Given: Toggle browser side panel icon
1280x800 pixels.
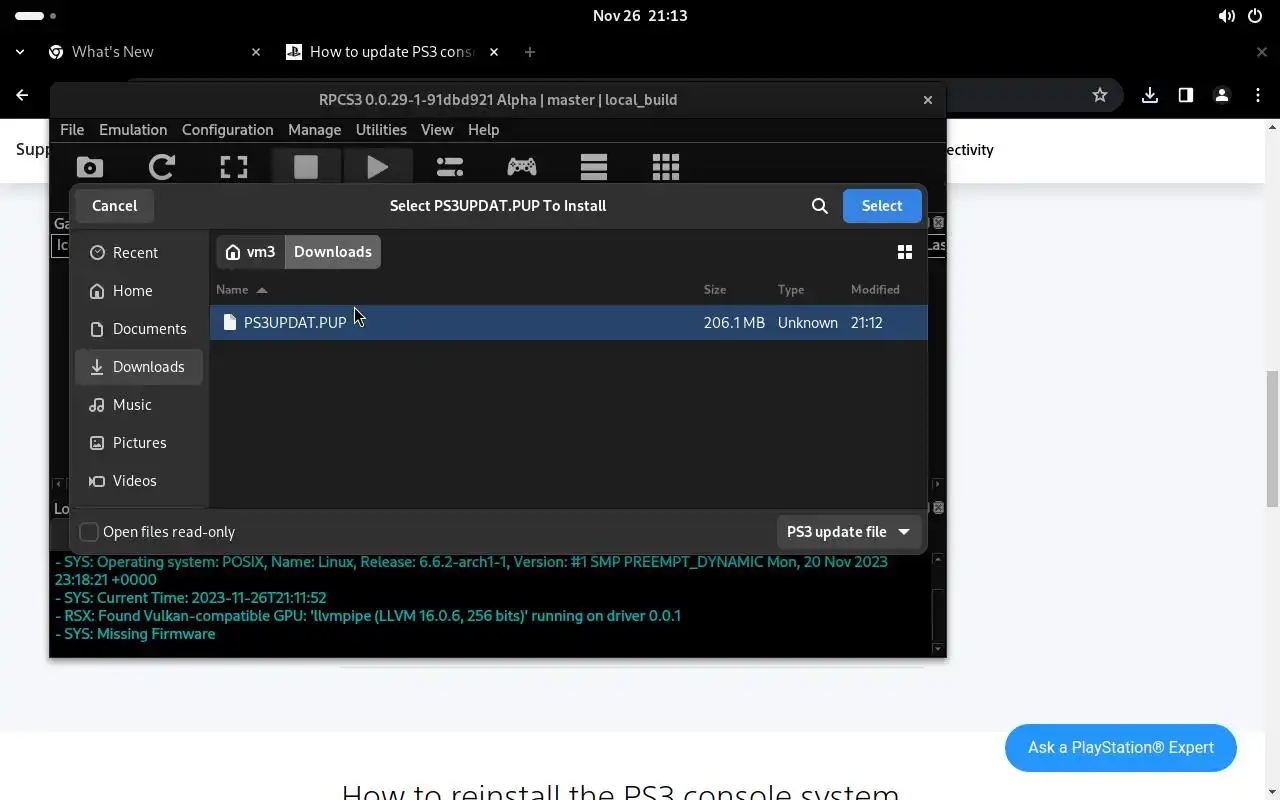Looking at the screenshot, I should point(1186,95).
